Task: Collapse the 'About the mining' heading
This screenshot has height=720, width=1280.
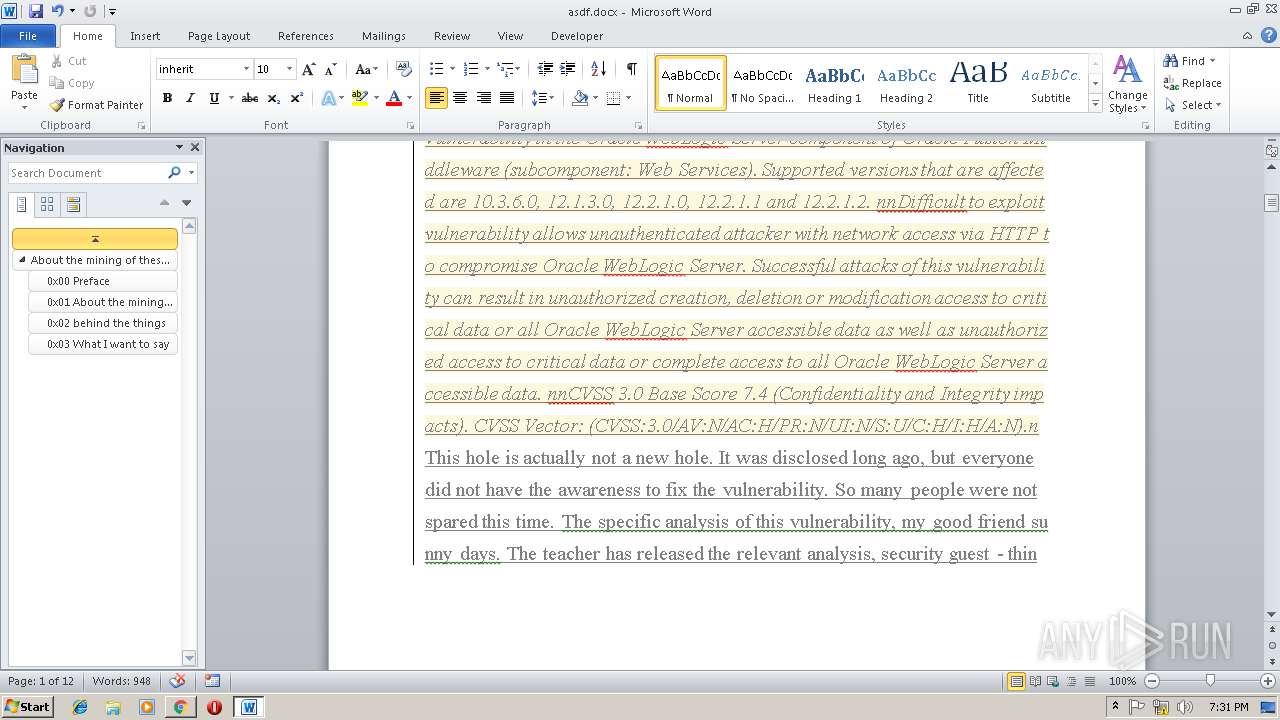Action: pyautogui.click(x=23, y=260)
